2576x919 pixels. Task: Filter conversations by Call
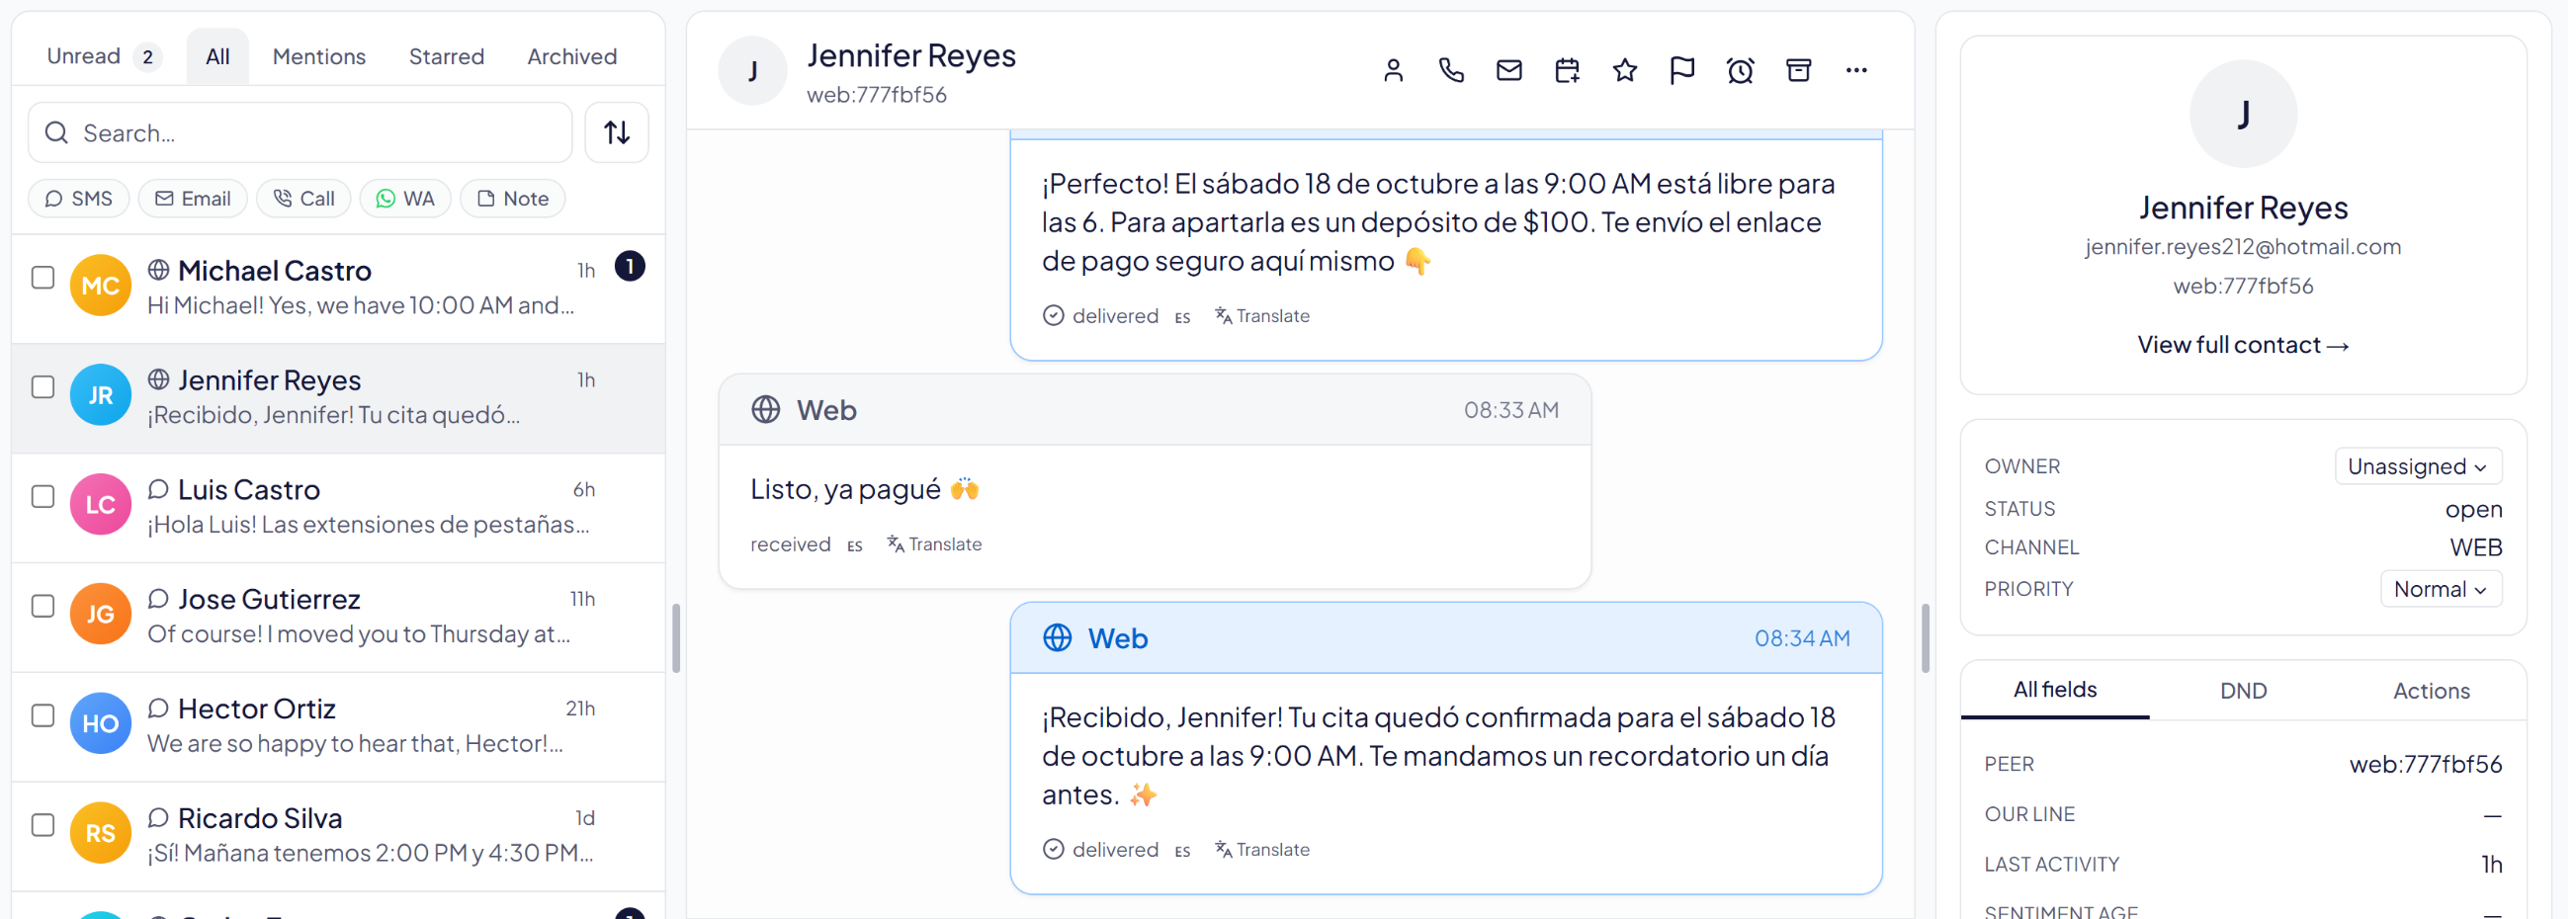[x=304, y=199]
